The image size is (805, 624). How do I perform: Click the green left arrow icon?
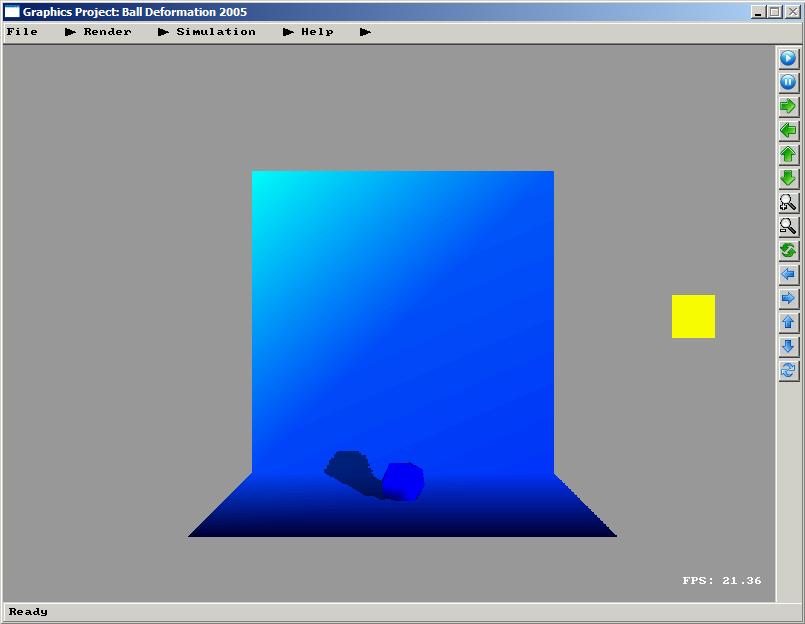coord(788,131)
